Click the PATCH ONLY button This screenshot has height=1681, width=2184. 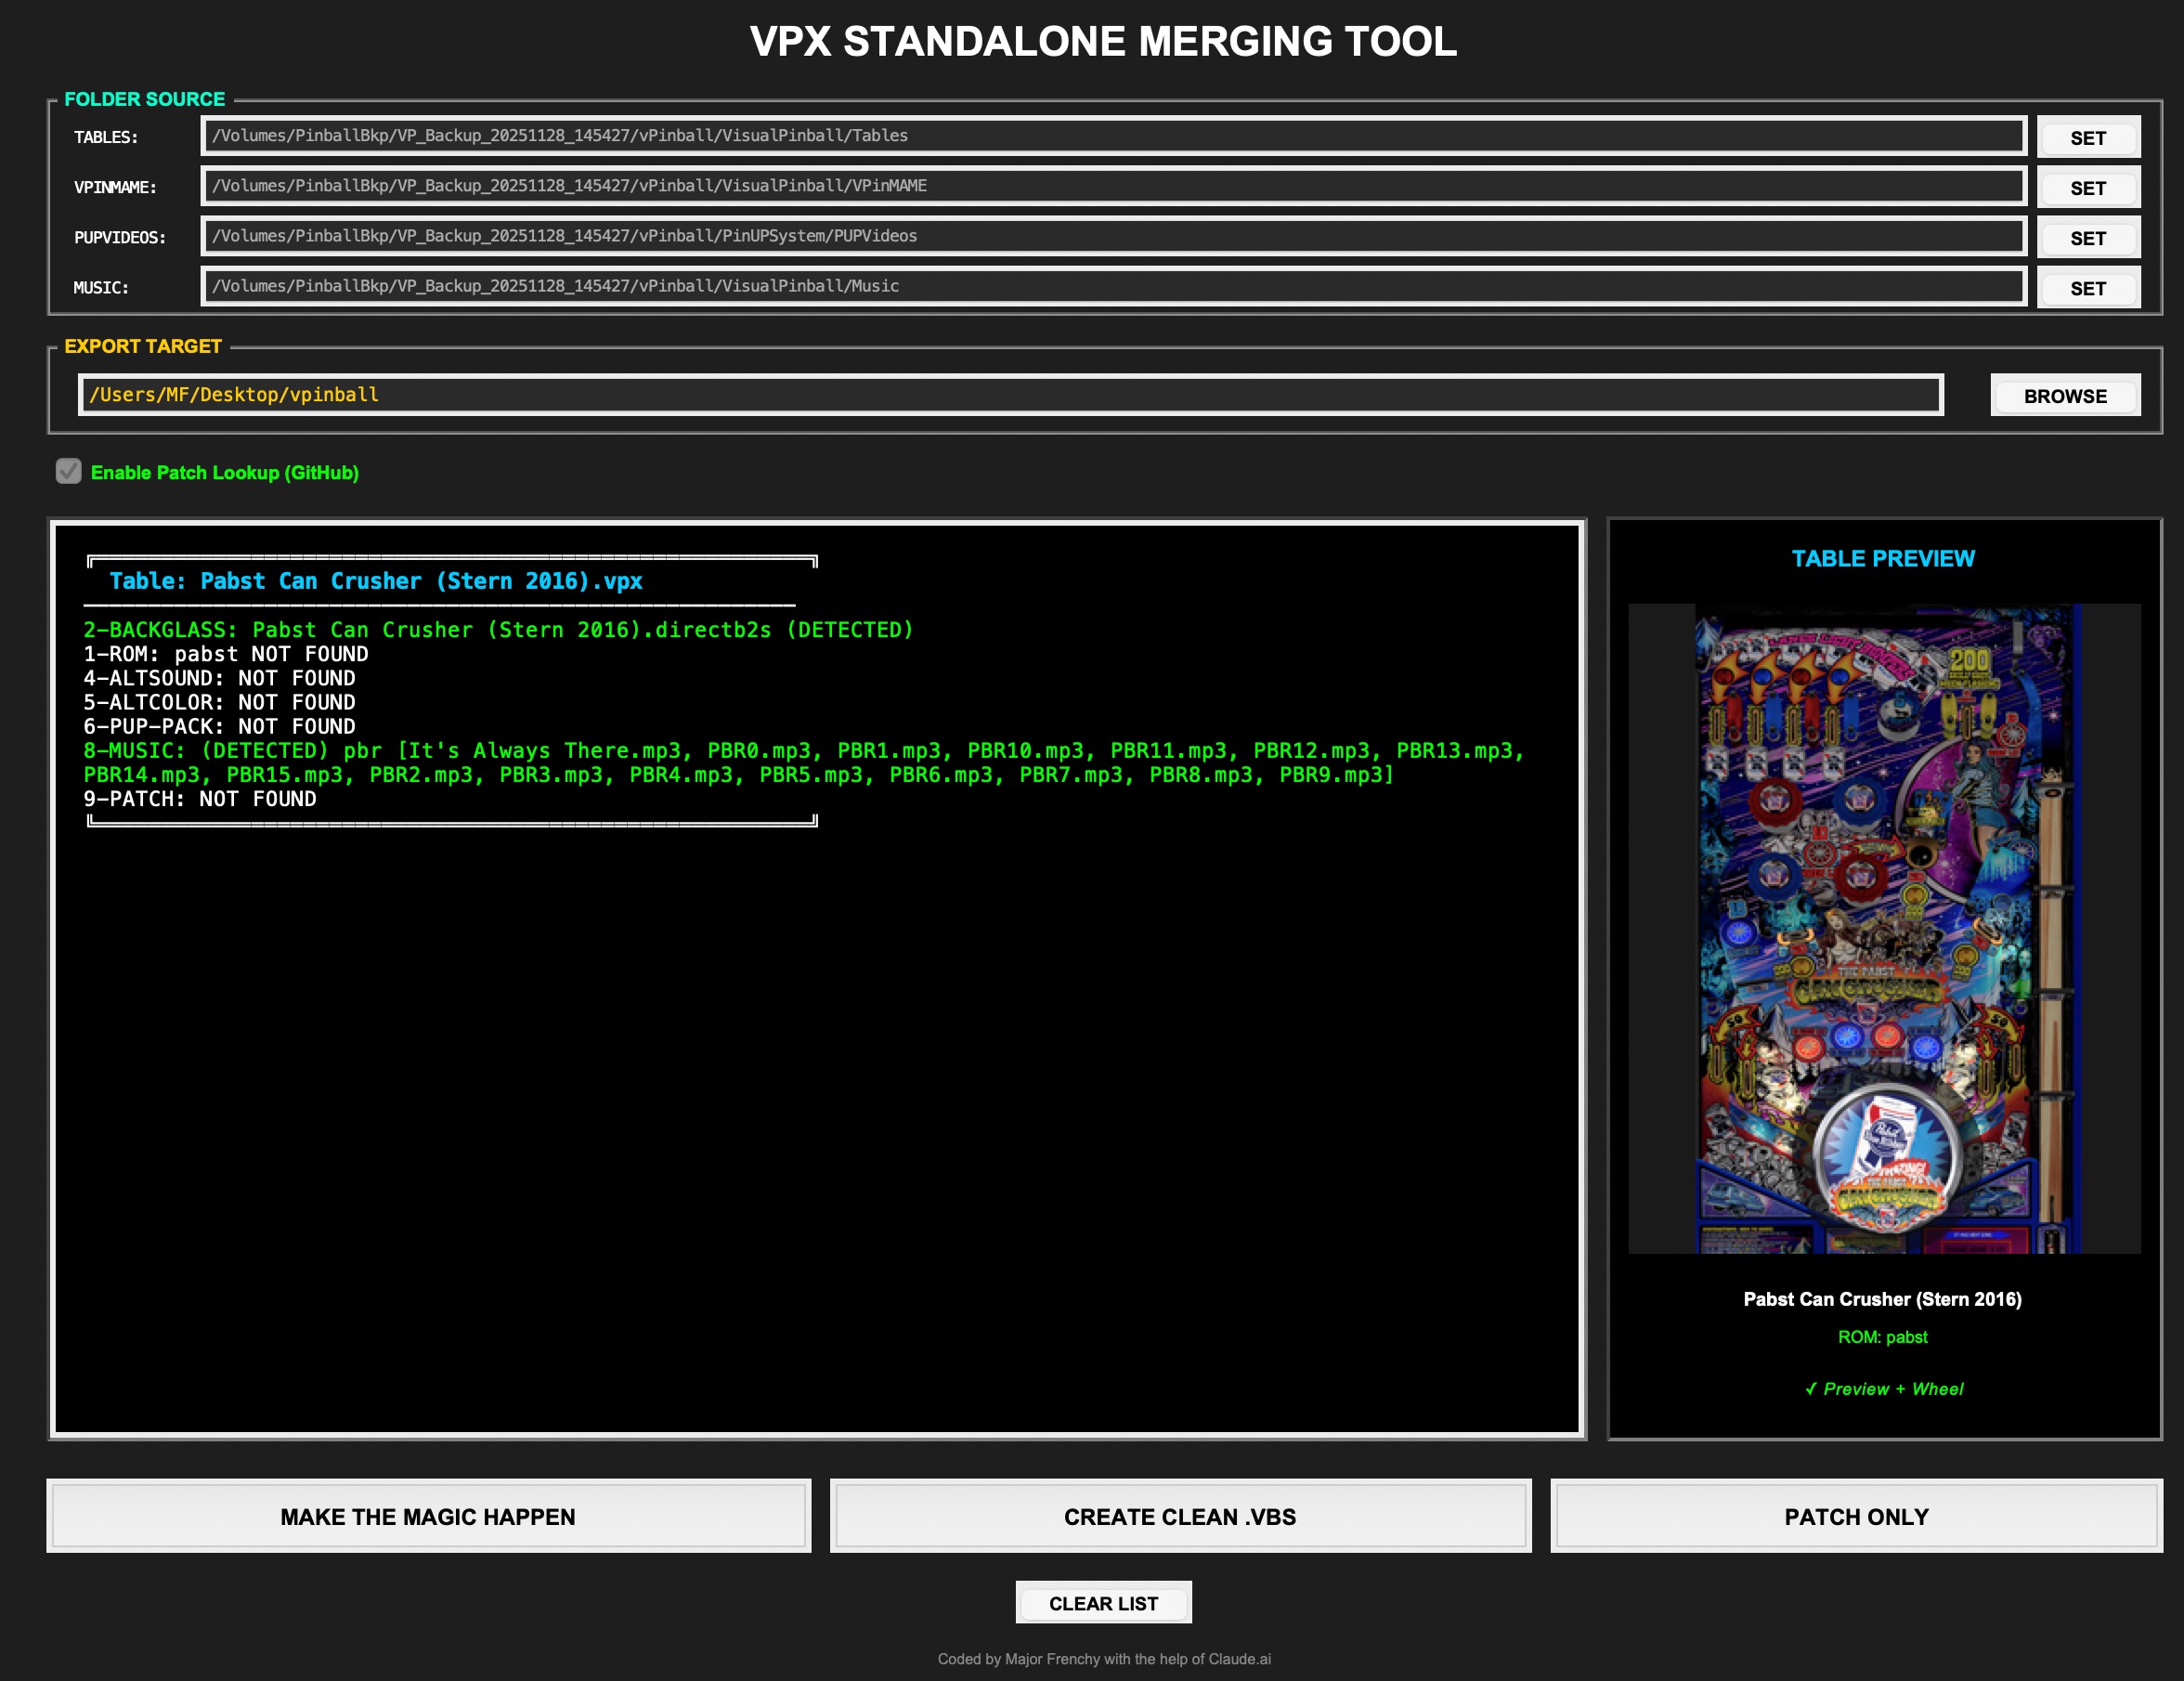pos(1855,1516)
